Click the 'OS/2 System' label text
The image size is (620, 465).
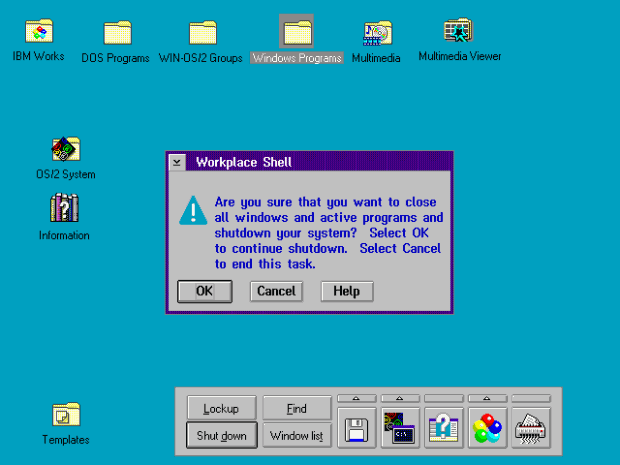[66, 174]
